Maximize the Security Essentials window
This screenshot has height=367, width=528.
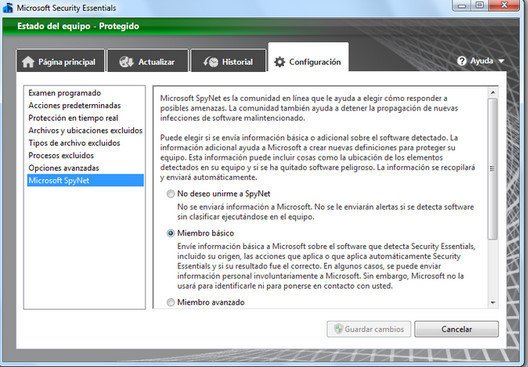[x=480, y=5]
